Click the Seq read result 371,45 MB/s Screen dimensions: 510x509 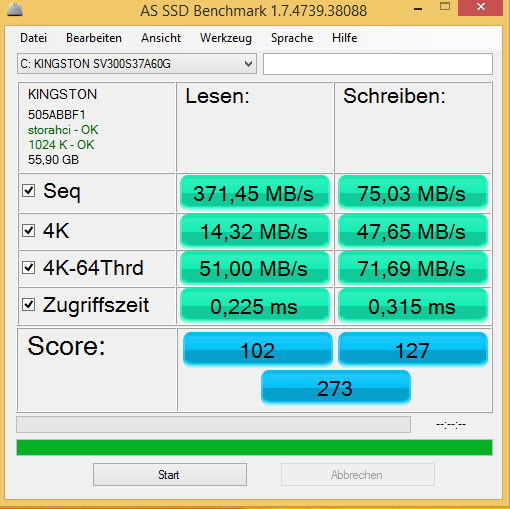click(255, 193)
